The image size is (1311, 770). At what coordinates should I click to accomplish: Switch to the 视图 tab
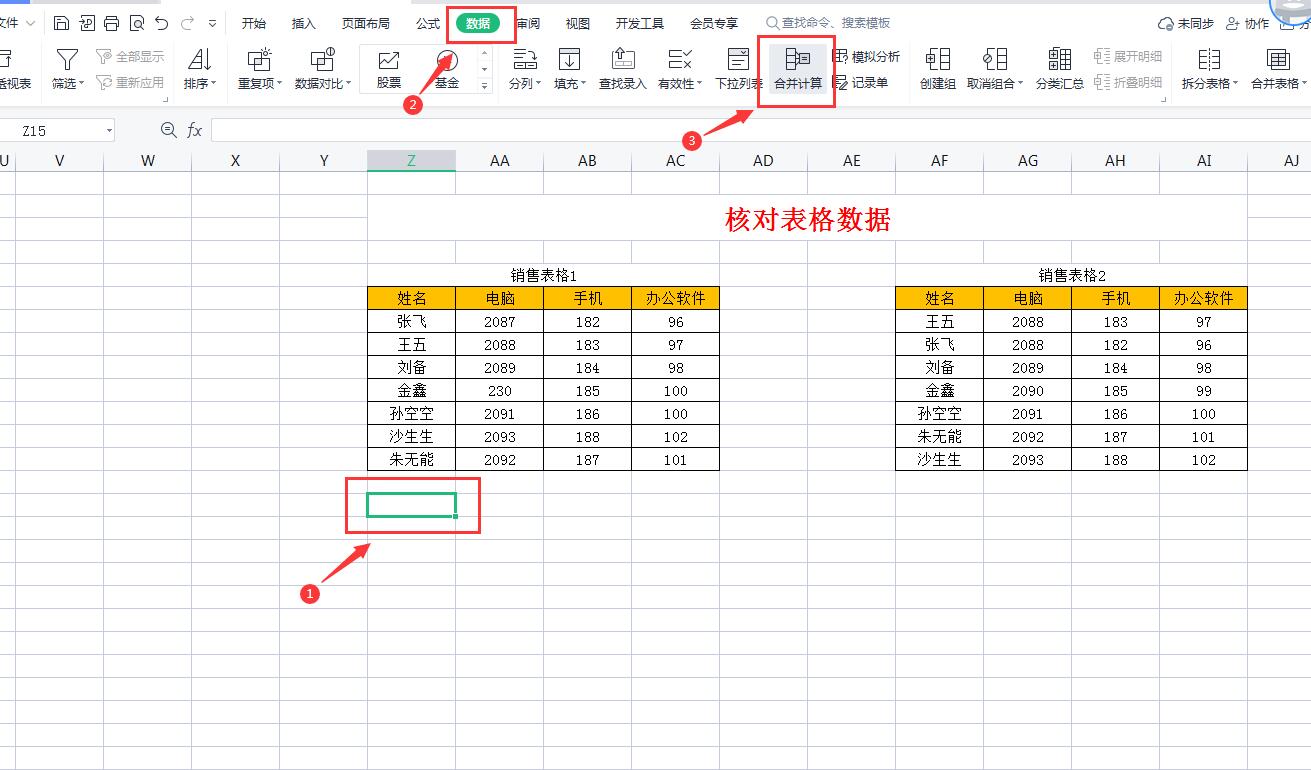(x=578, y=23)
